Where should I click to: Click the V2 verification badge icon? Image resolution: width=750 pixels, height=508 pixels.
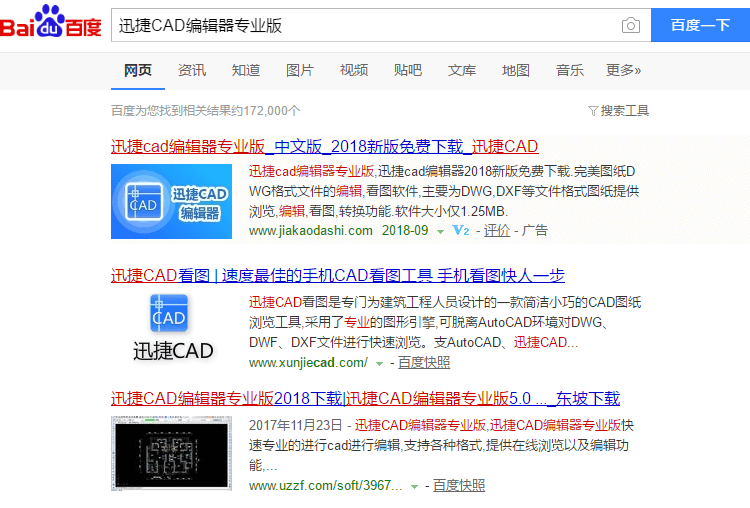pyautogui.click(x=461, y=231)
